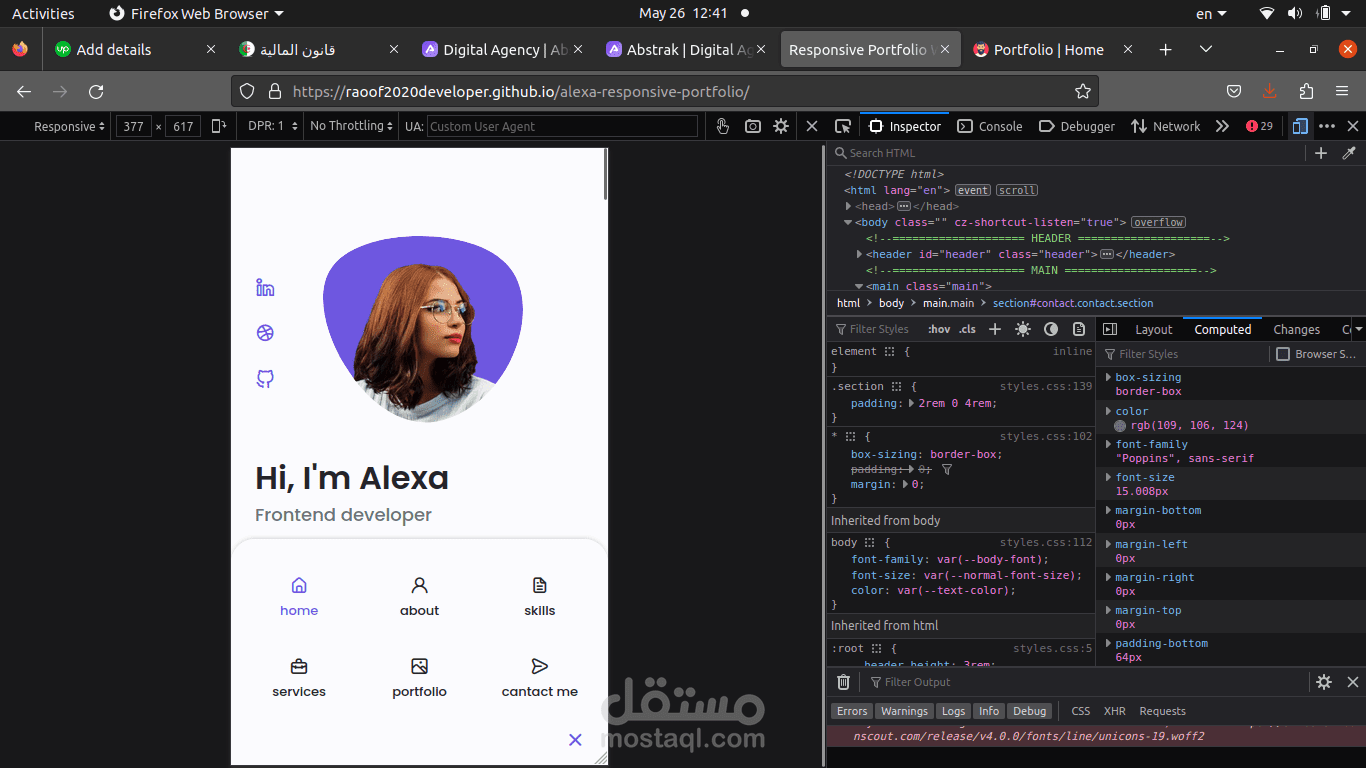Select the element picker tool in DevTools
1366x768 pixels.
pos(843,125)
